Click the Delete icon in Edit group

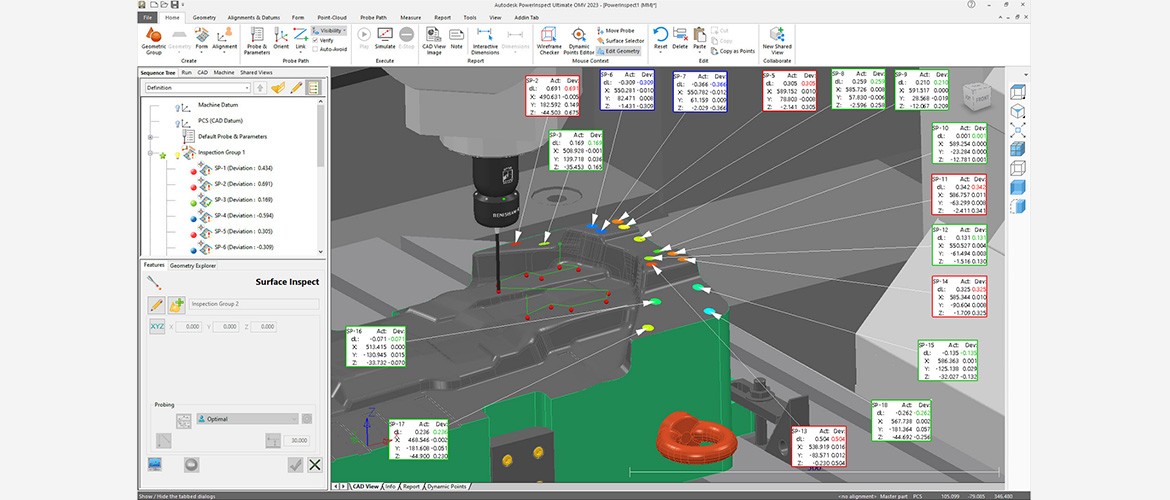click(x=680, y=39)
